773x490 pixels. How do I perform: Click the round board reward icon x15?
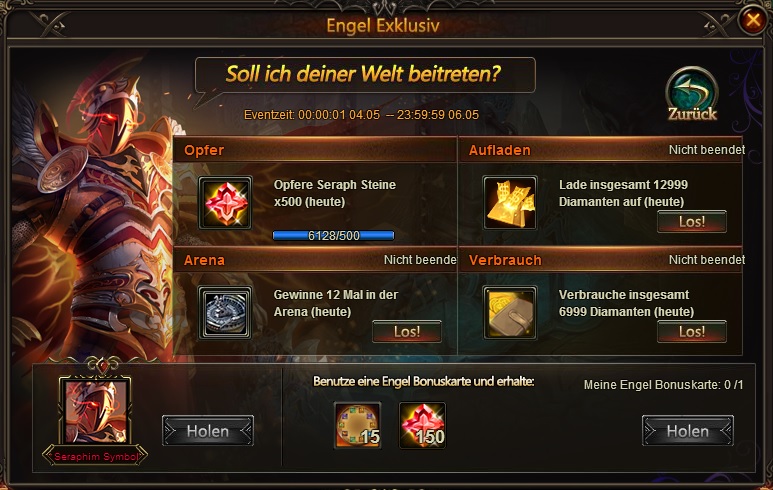click(357, 425)
